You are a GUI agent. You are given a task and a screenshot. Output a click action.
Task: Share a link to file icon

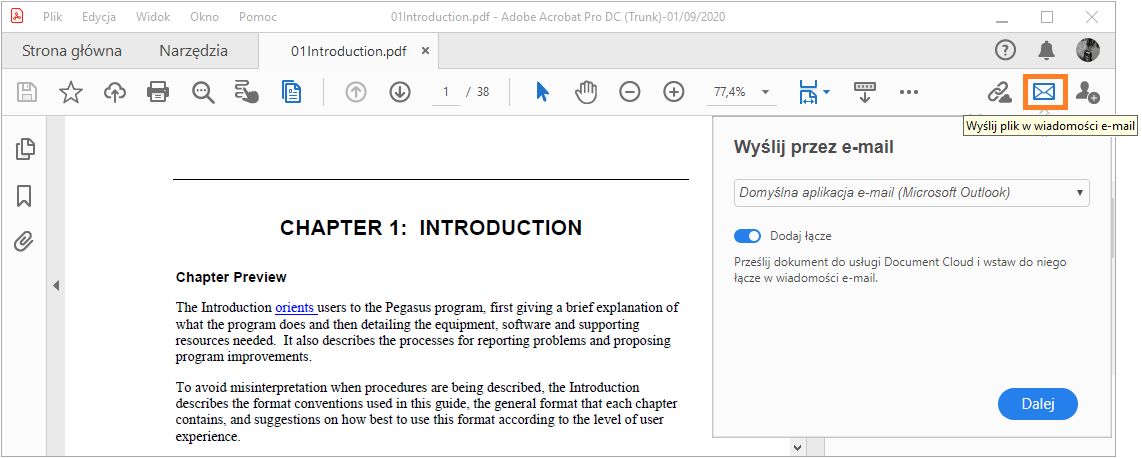pos(999,92)
